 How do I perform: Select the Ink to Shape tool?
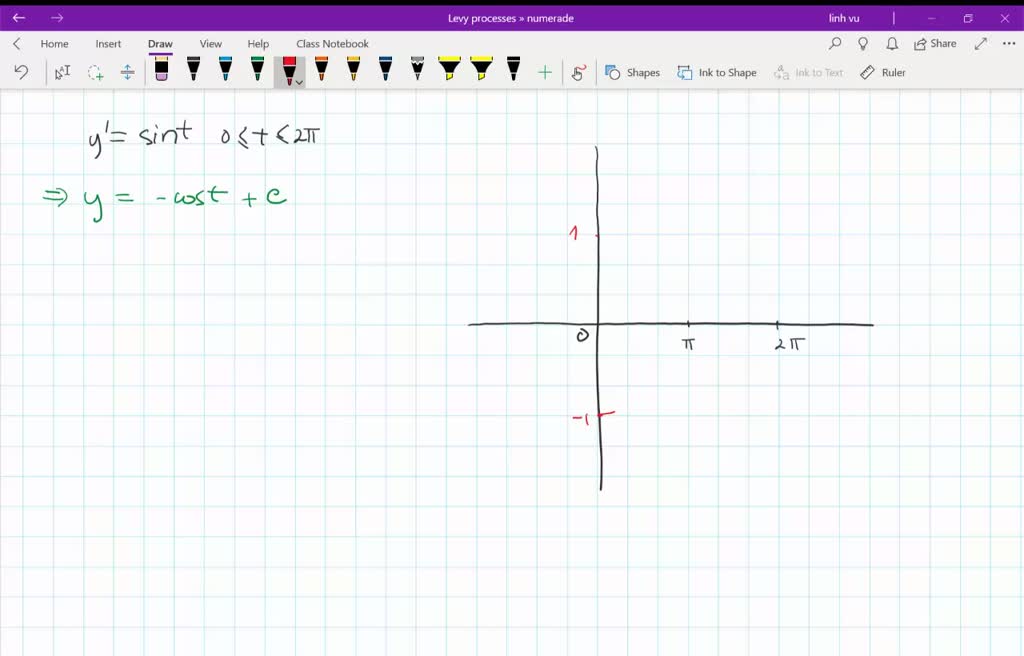click(x=716, y=72)
